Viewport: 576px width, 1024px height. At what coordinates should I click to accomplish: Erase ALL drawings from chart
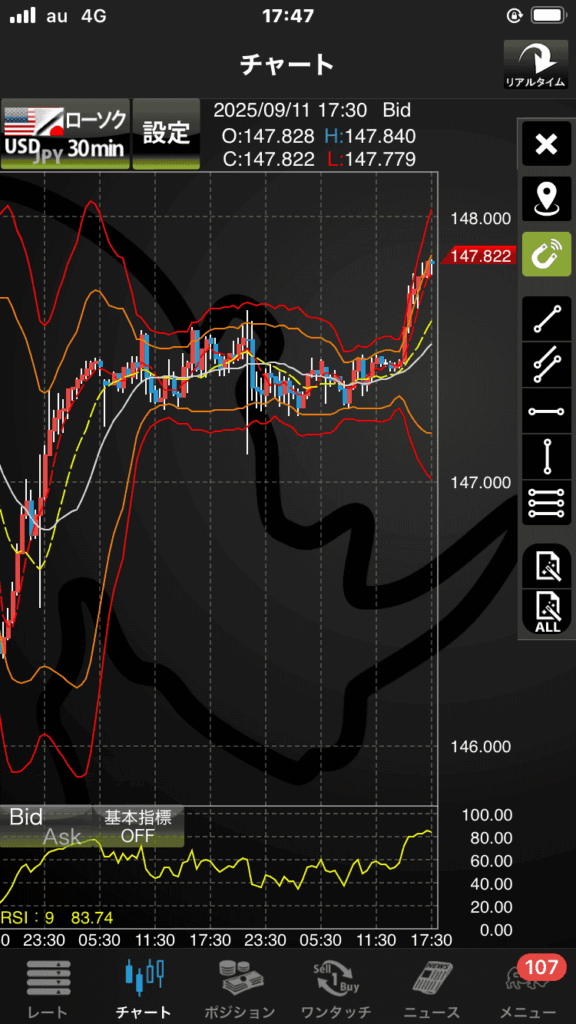(546, 612)
